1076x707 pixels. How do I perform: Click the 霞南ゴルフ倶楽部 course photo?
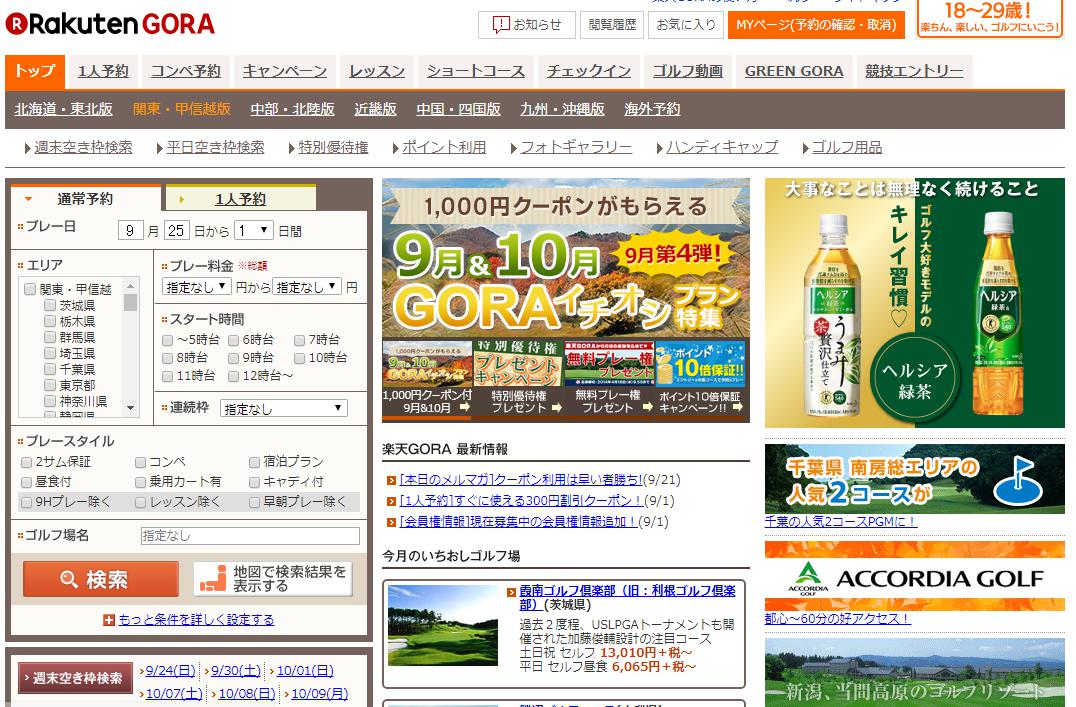click(x=443, y=626)
